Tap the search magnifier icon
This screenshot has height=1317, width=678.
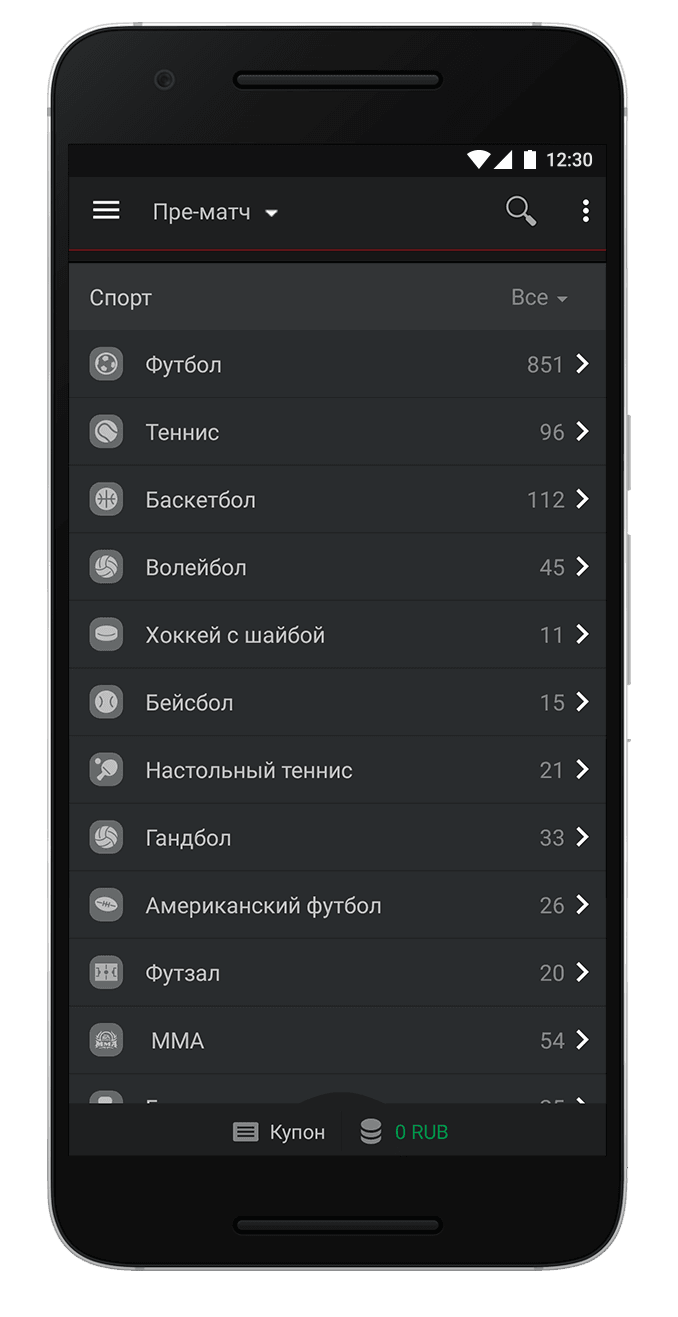(x=520, y=211)
